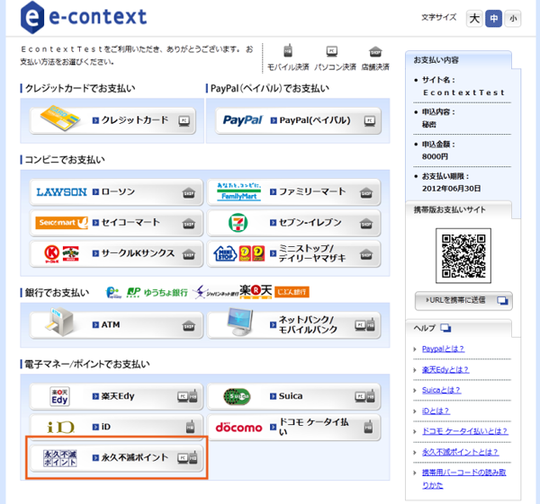Click the FamilyMart logo
Image resolution: width=540 pixels, height=504 pixels.
click(x=239, y=192)
